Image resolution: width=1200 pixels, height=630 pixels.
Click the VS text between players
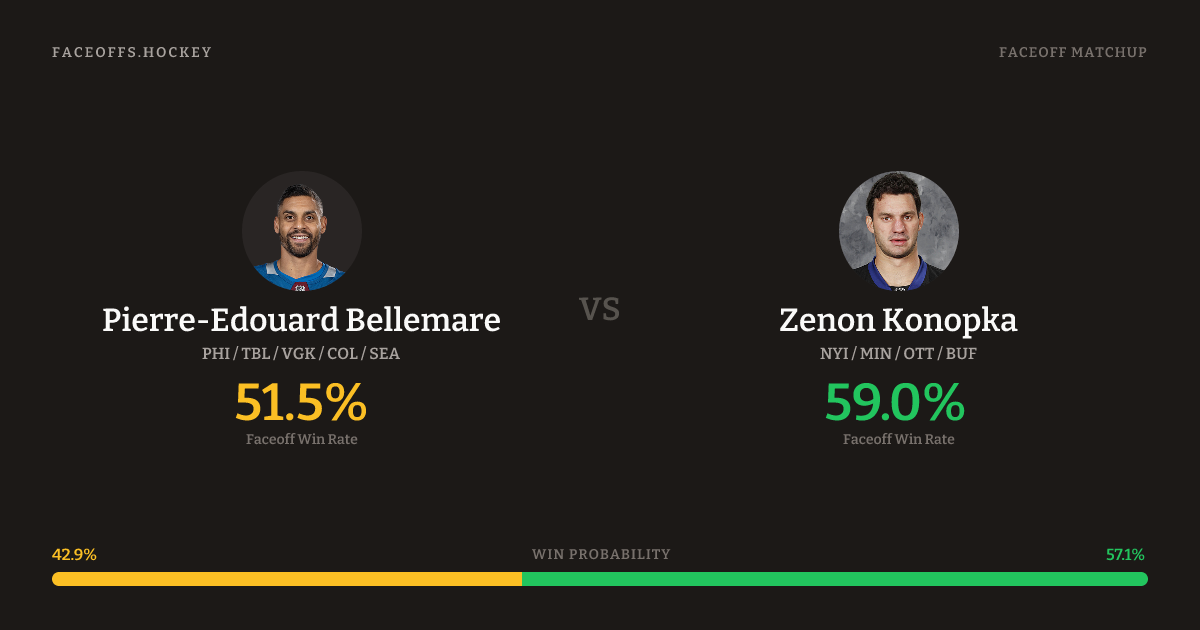click(600, 309)
